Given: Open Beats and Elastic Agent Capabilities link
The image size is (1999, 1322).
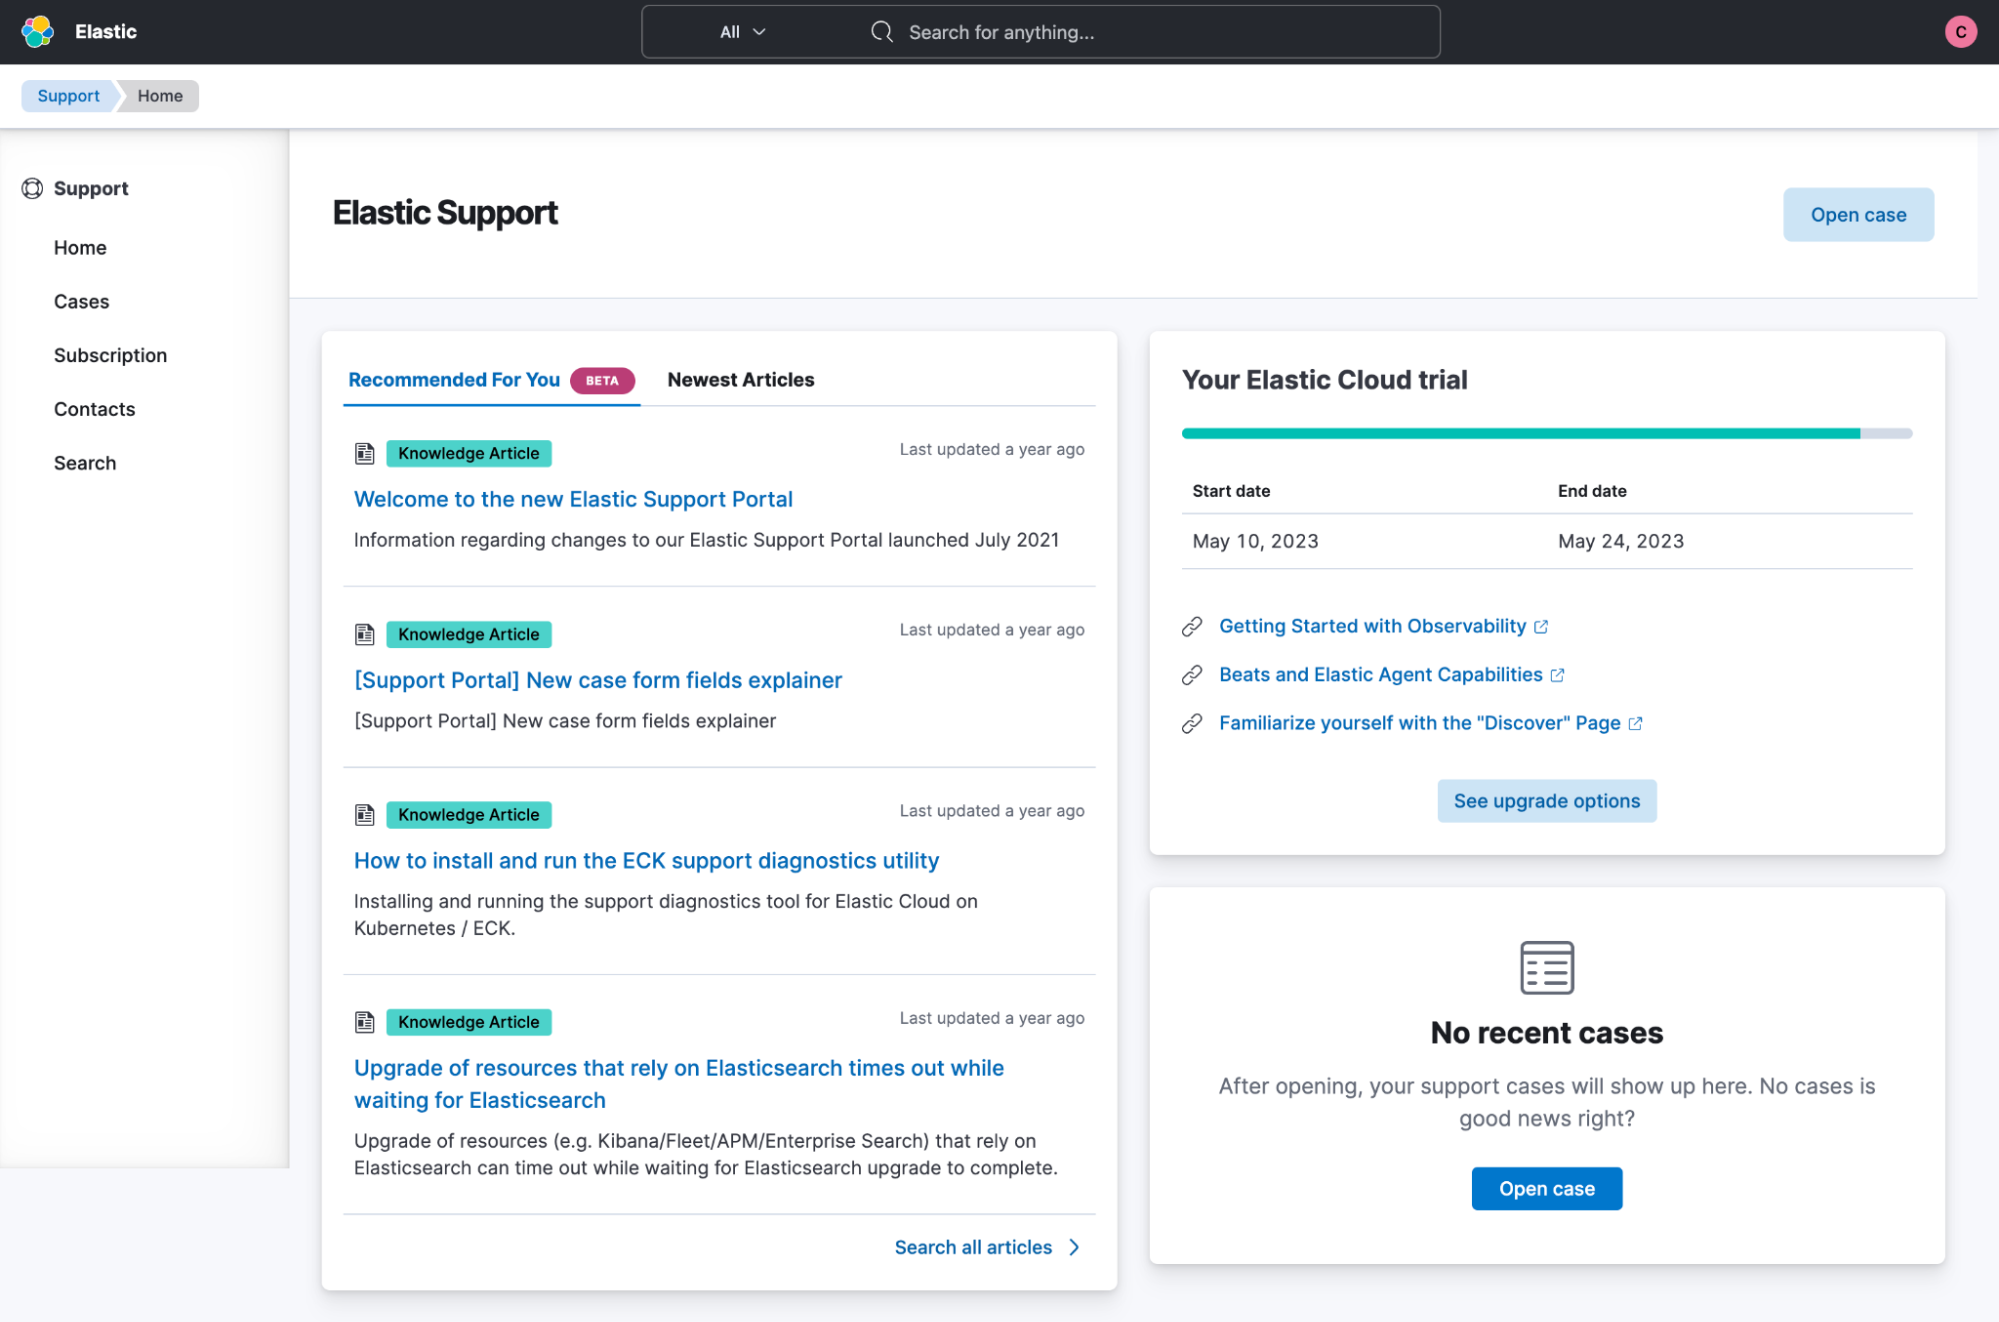Looking at the screenshot, I should (x=1380, y=675).
